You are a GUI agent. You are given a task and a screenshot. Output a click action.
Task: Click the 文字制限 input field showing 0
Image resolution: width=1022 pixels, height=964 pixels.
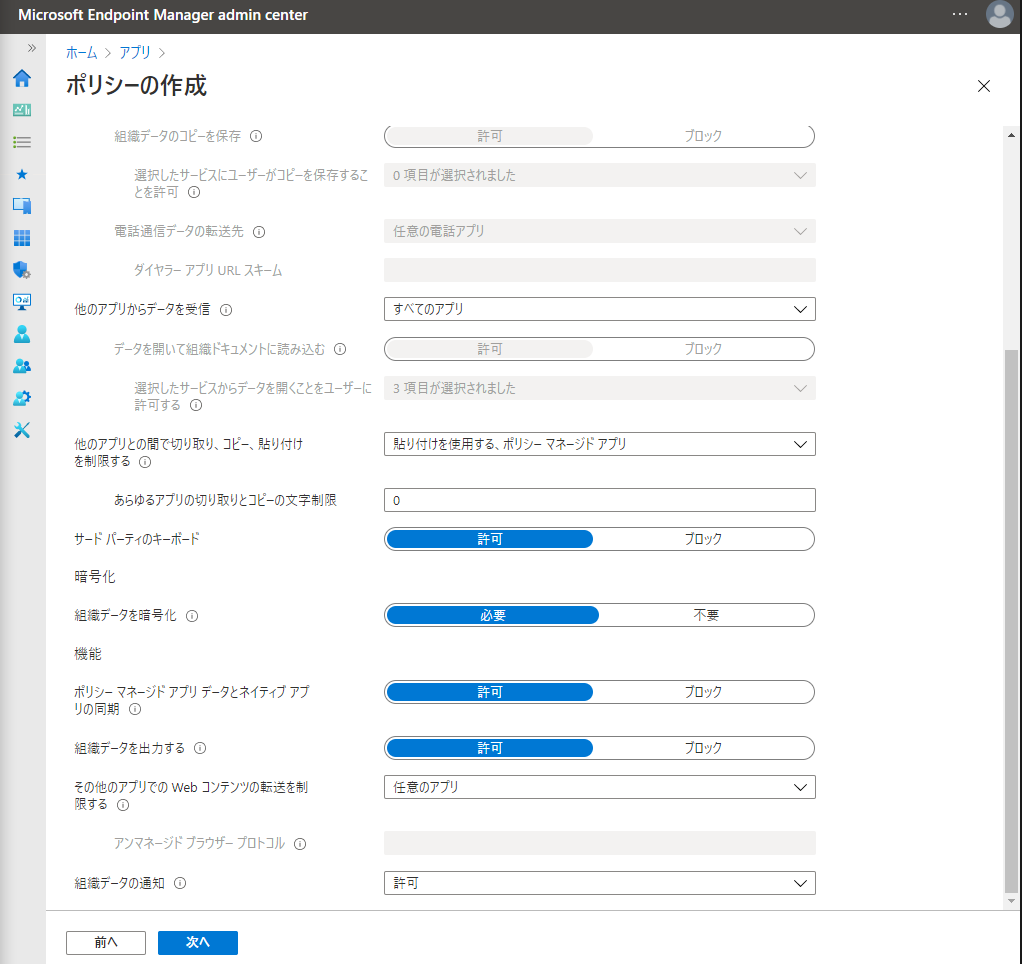pyautogui.click(x=600, y=501)
